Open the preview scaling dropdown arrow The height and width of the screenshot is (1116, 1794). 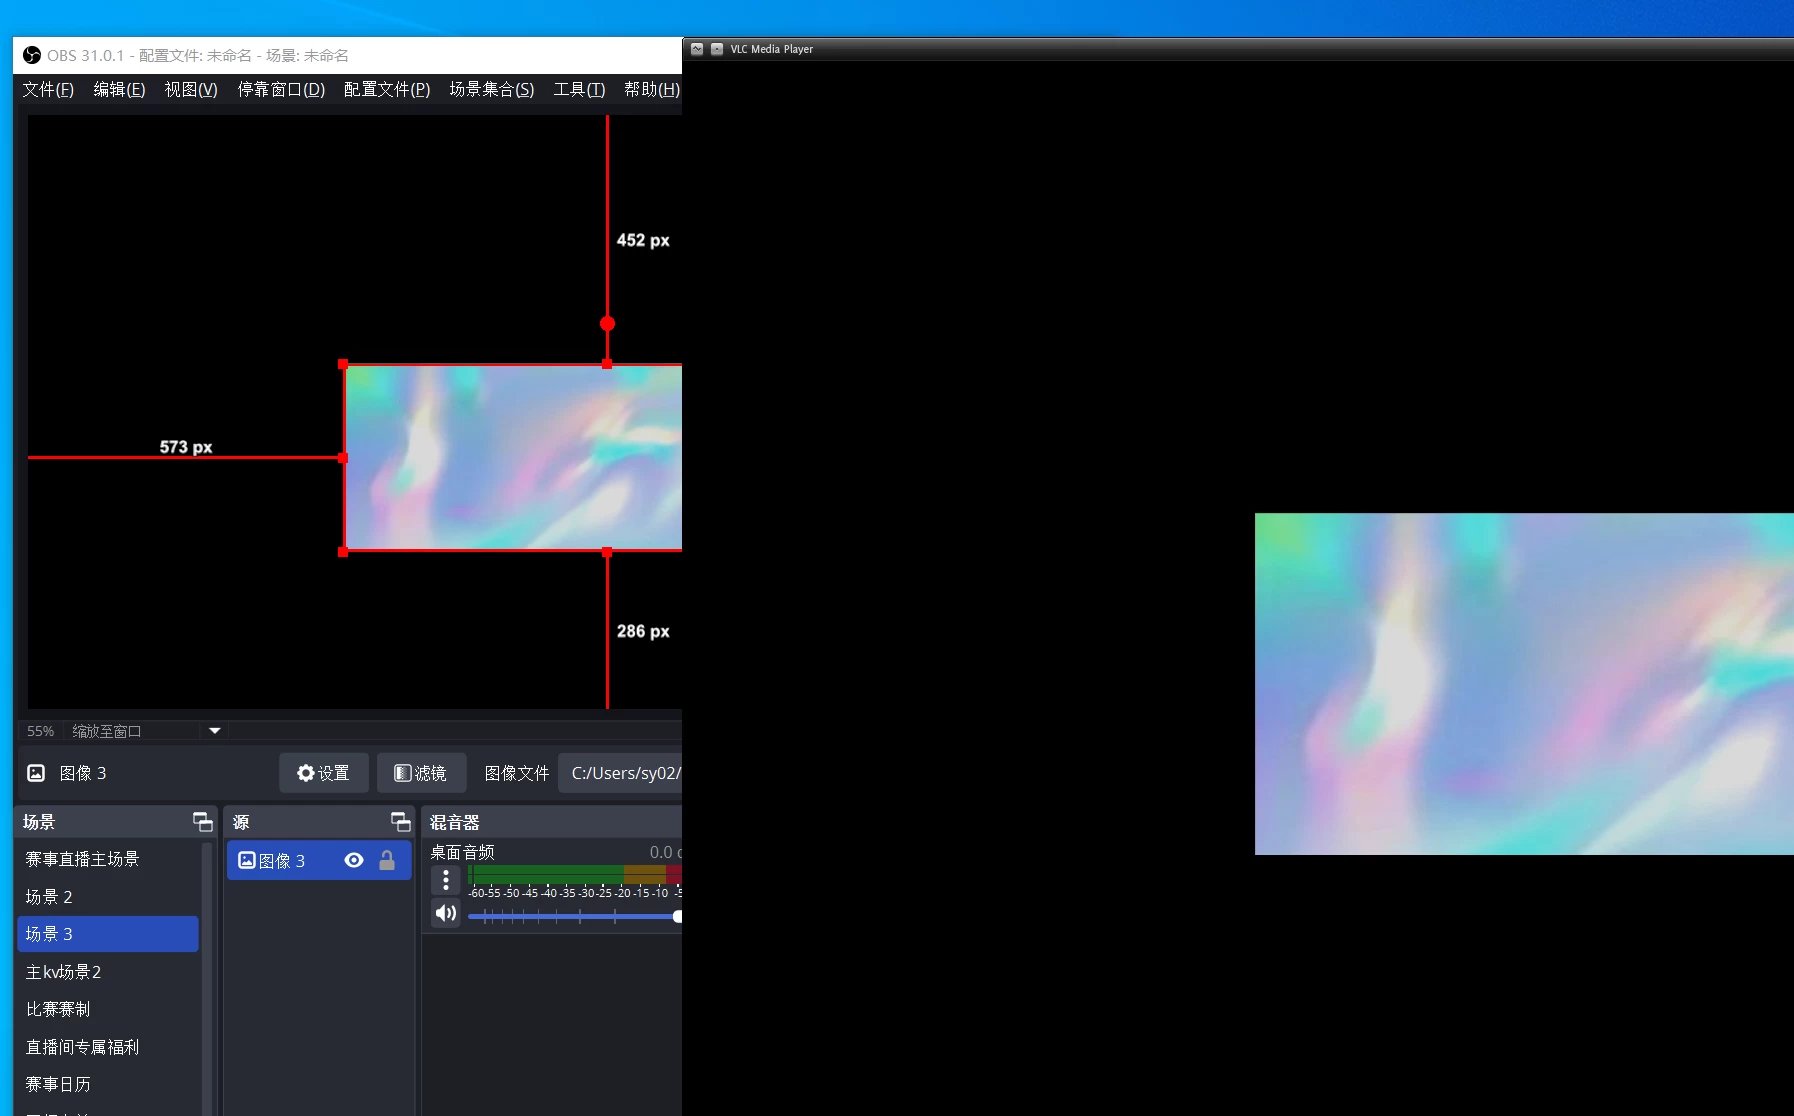[214, 731]
